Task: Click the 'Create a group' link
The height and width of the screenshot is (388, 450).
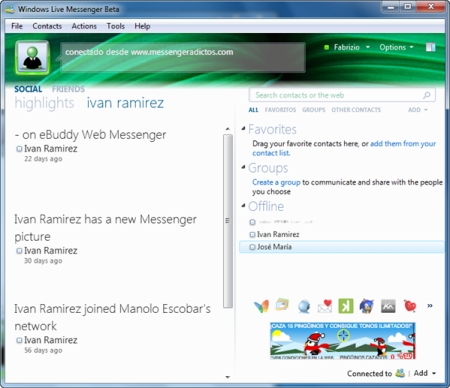Action: coord(276,182)
